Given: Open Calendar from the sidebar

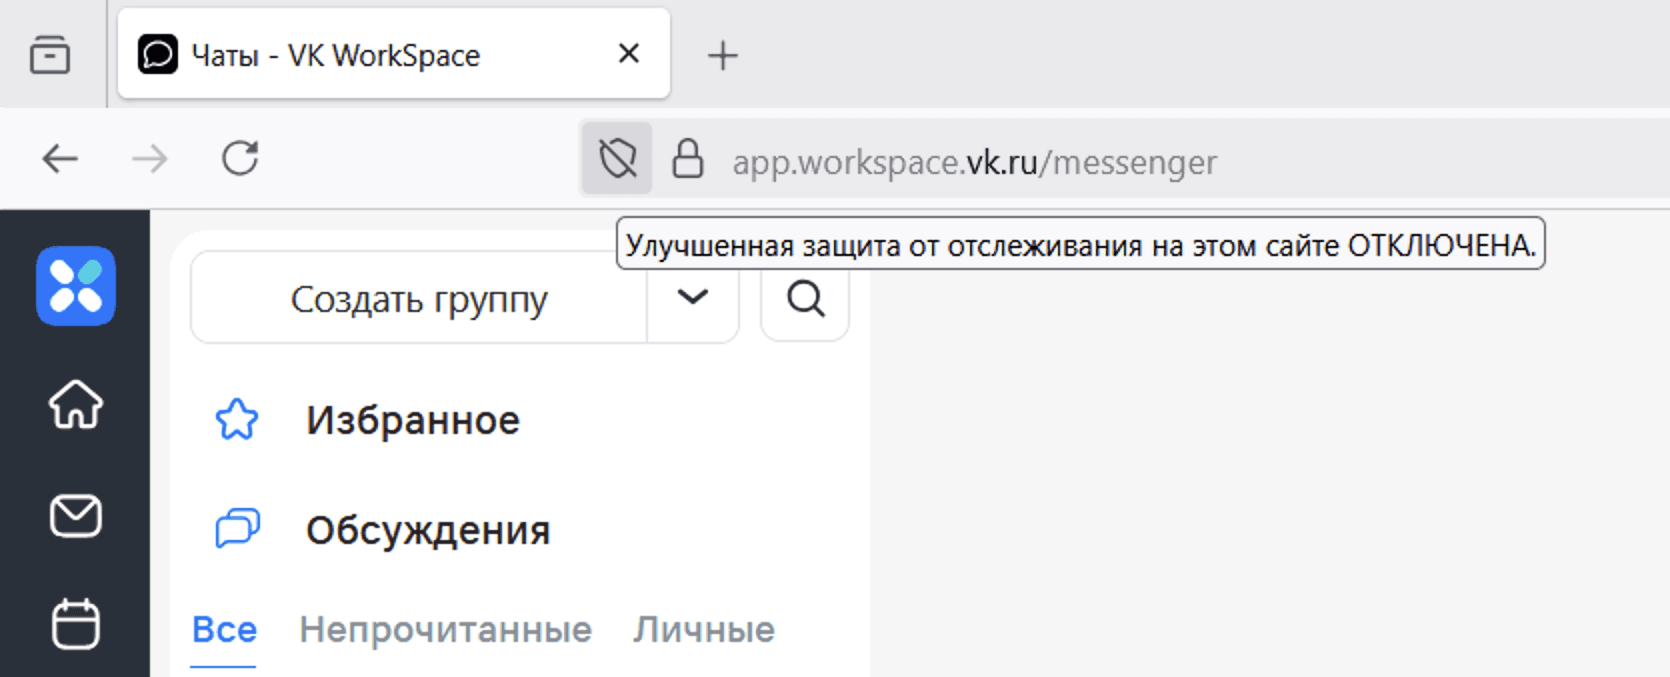Looking at the screenshot, I should (76, 625).
